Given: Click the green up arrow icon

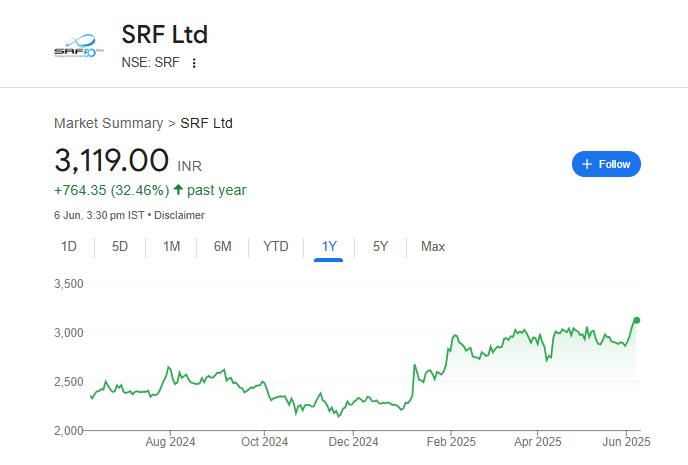Looking at the screenshot, I should 178,190.
